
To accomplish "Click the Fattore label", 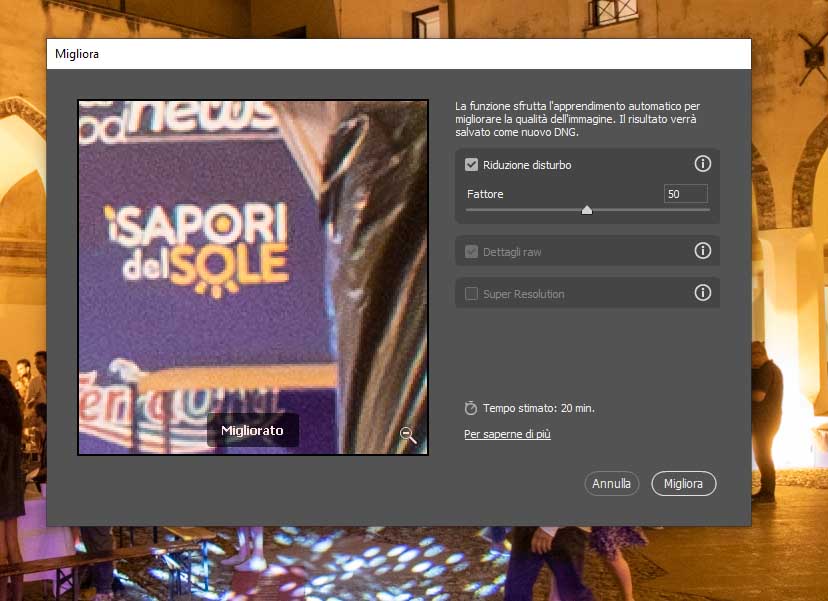I will (485, 194).
